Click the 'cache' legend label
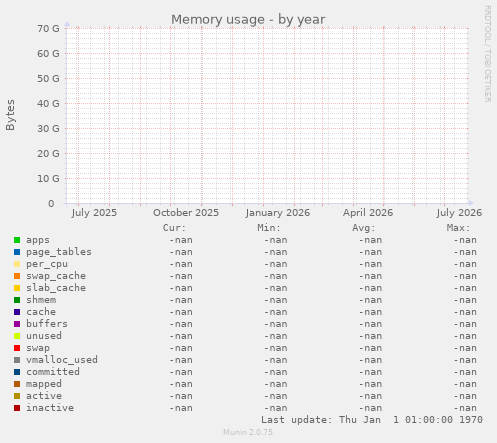The image size is (497, 443). 41,312
